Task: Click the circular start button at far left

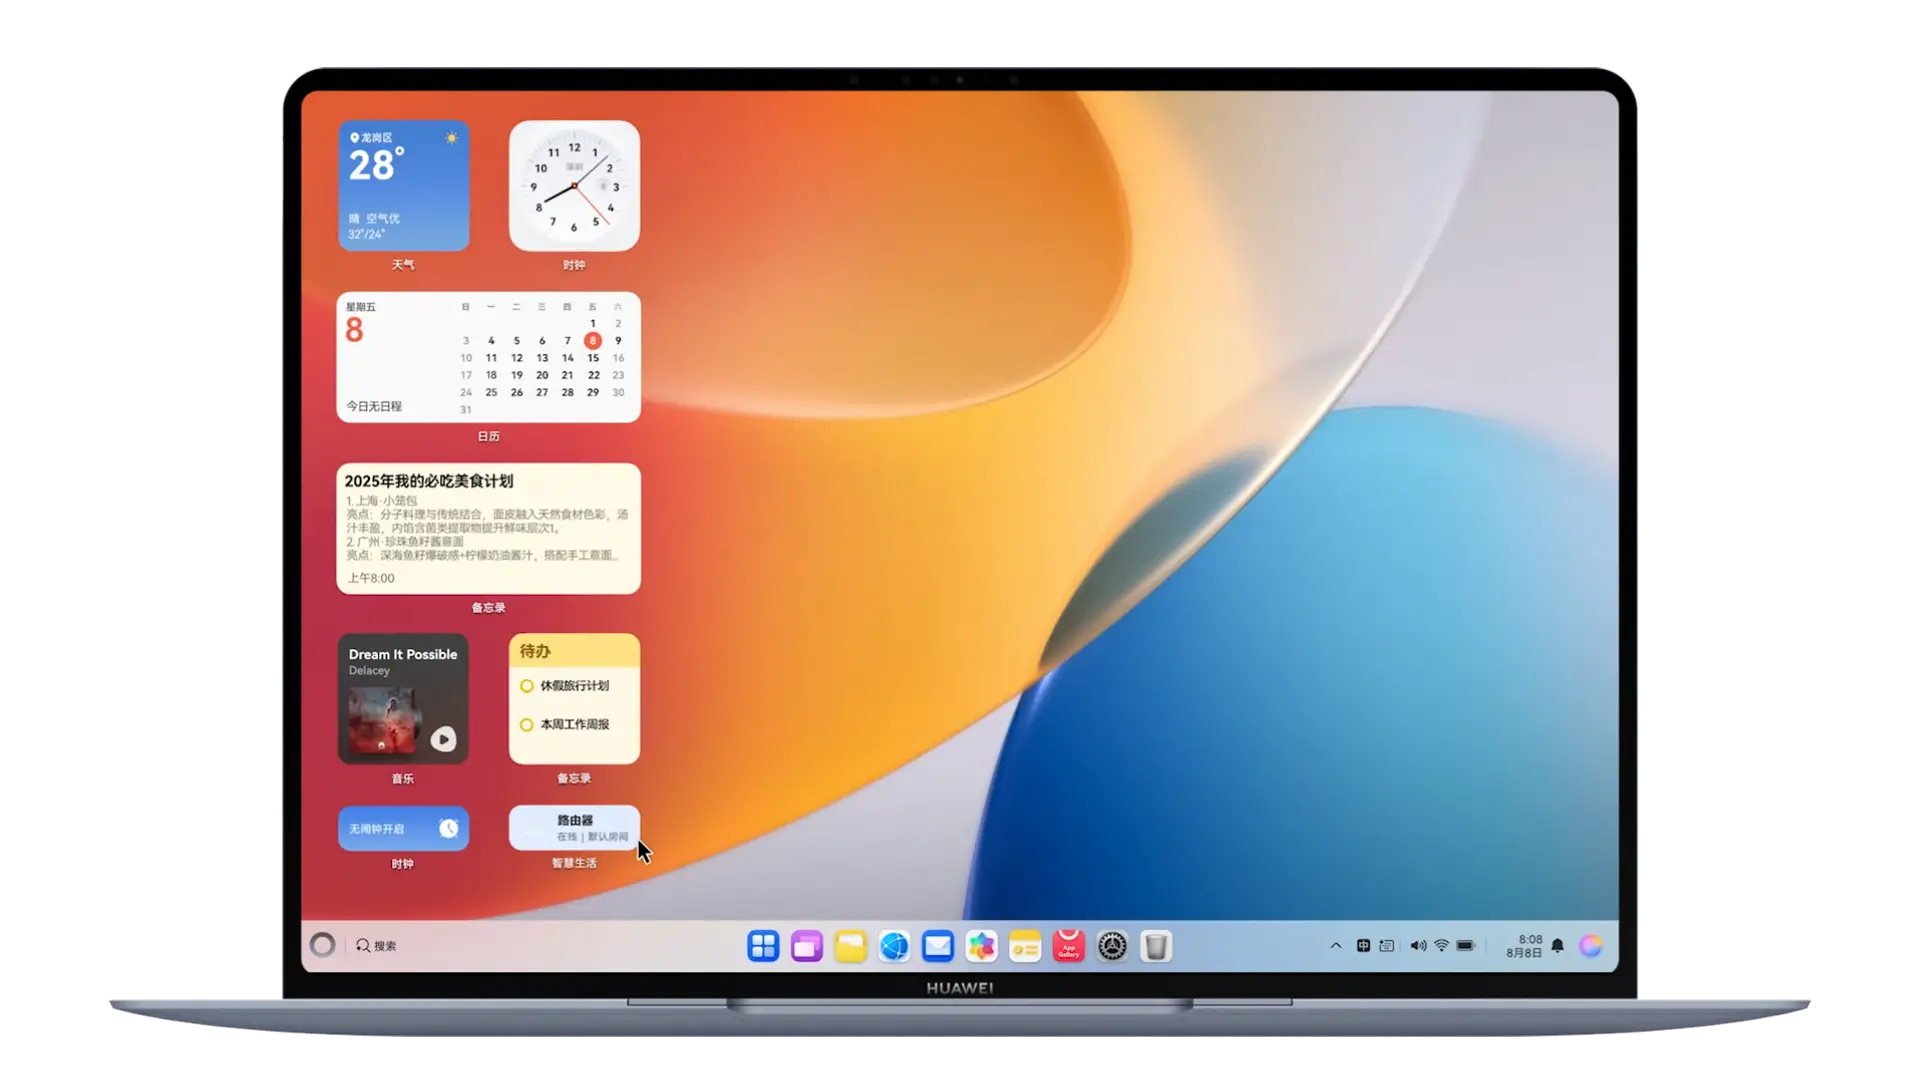Action: click(322, 945)
